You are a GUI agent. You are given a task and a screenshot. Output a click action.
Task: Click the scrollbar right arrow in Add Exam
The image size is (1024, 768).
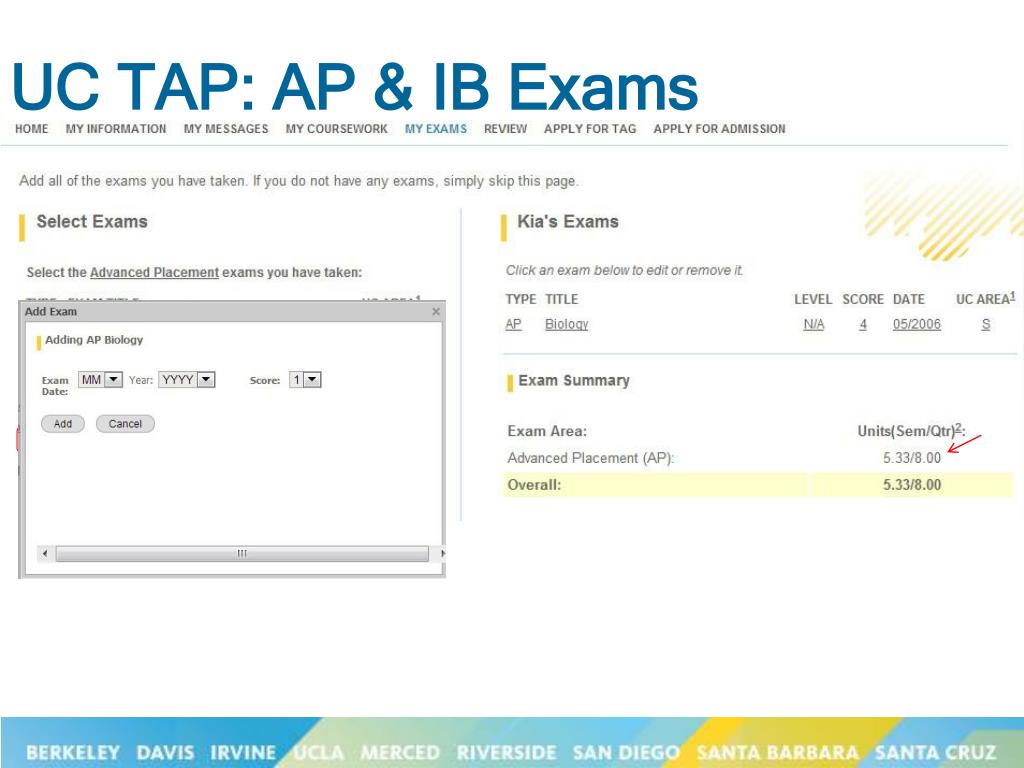(442, 553)
